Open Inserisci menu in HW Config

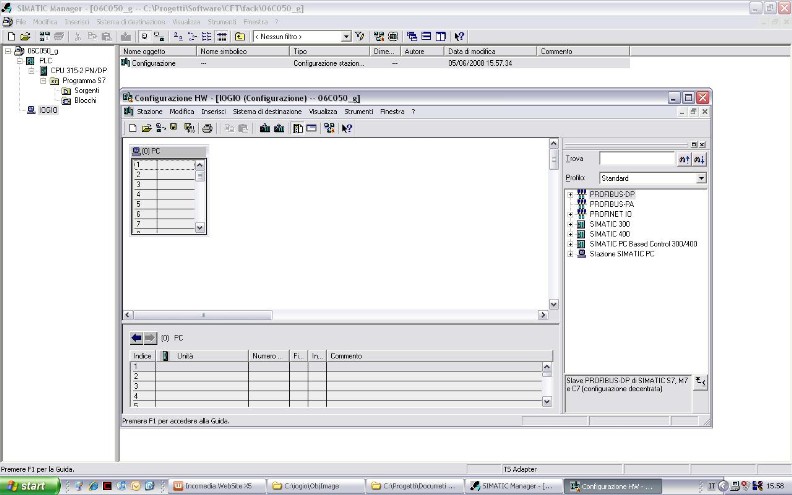pos(214,112)
